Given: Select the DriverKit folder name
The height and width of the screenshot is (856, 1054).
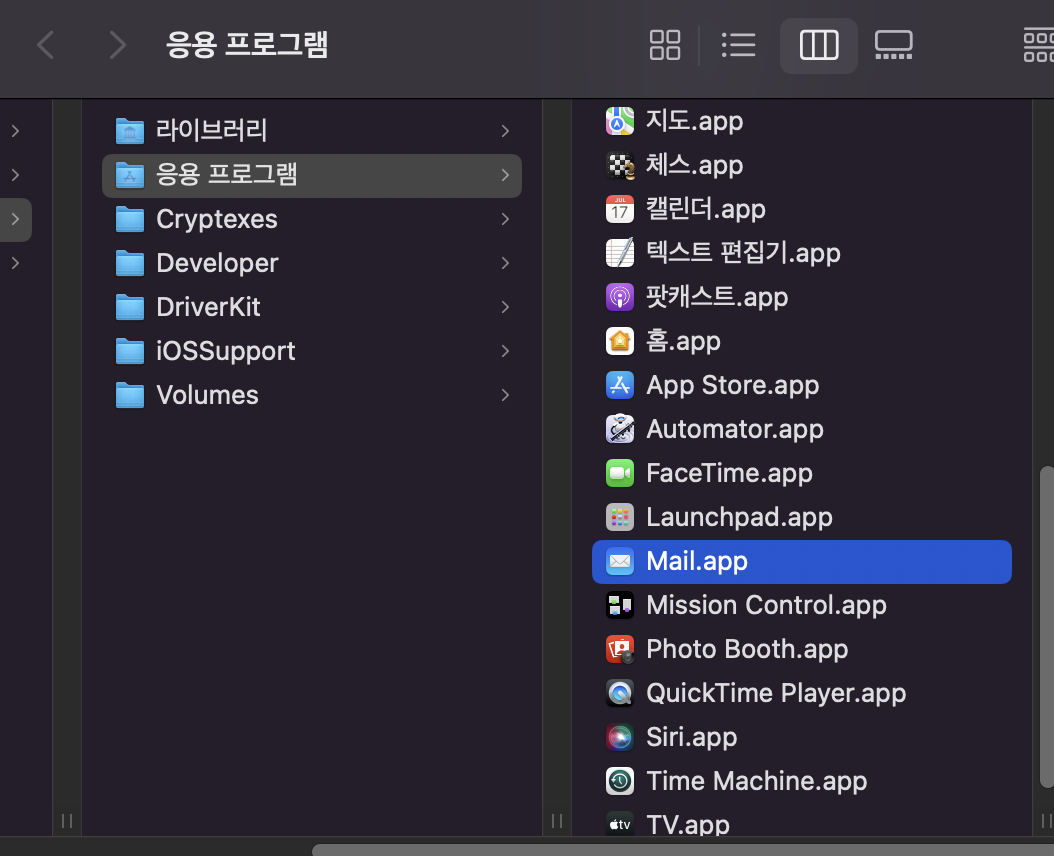Looking at the screenshot, I should pos(208,307).
